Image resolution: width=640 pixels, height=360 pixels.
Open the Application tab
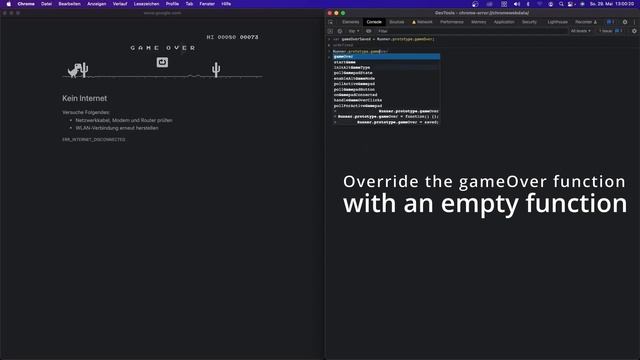pos(504,22)
